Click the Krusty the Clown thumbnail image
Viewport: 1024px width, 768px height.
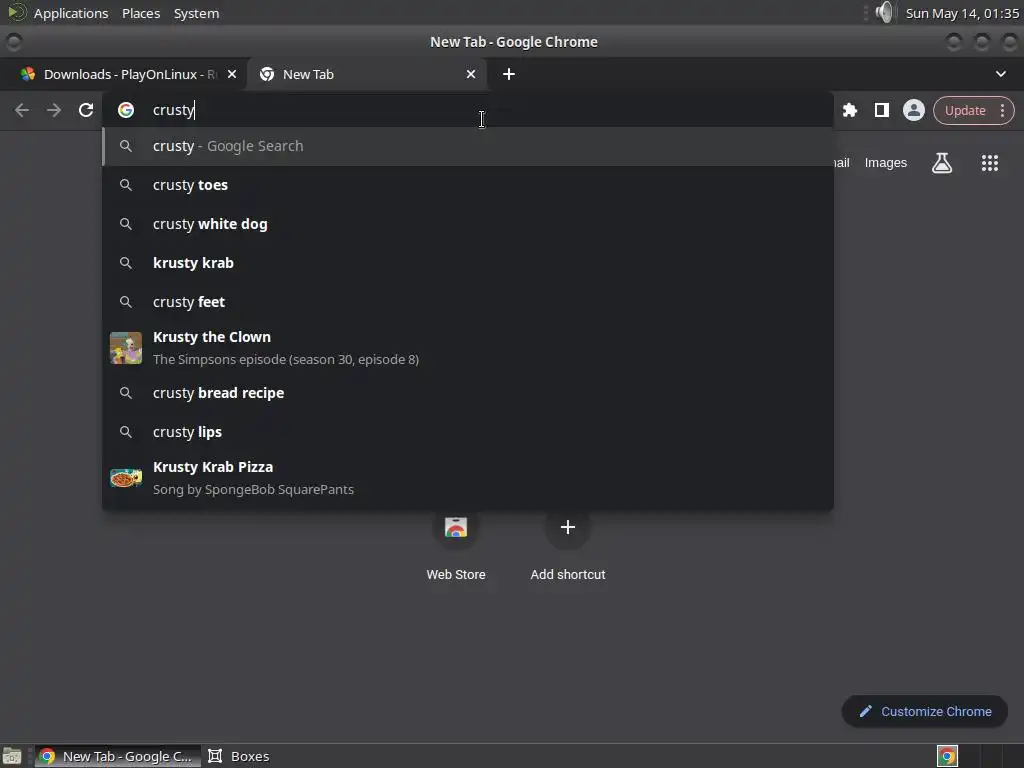point(126,347)
